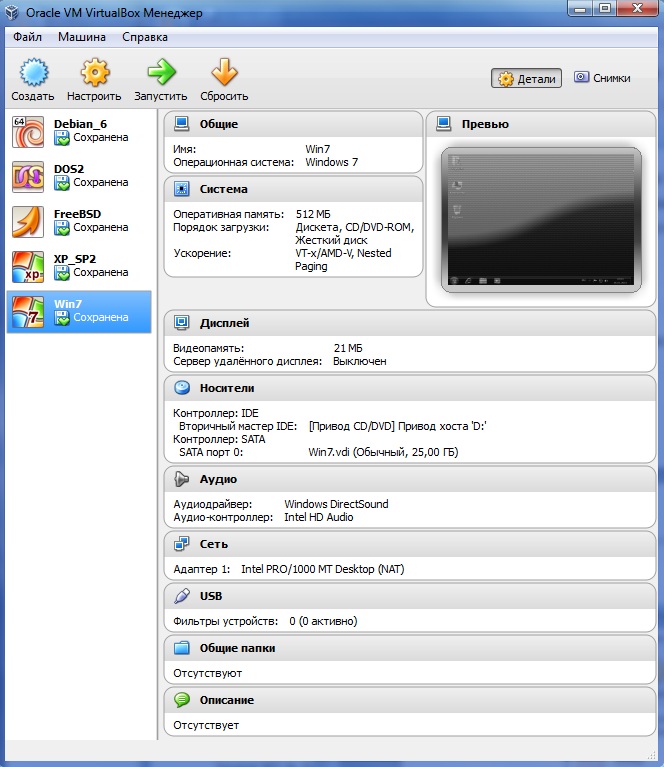
Task: Select the DOS2 machine icon
Action: pos(28,177)
